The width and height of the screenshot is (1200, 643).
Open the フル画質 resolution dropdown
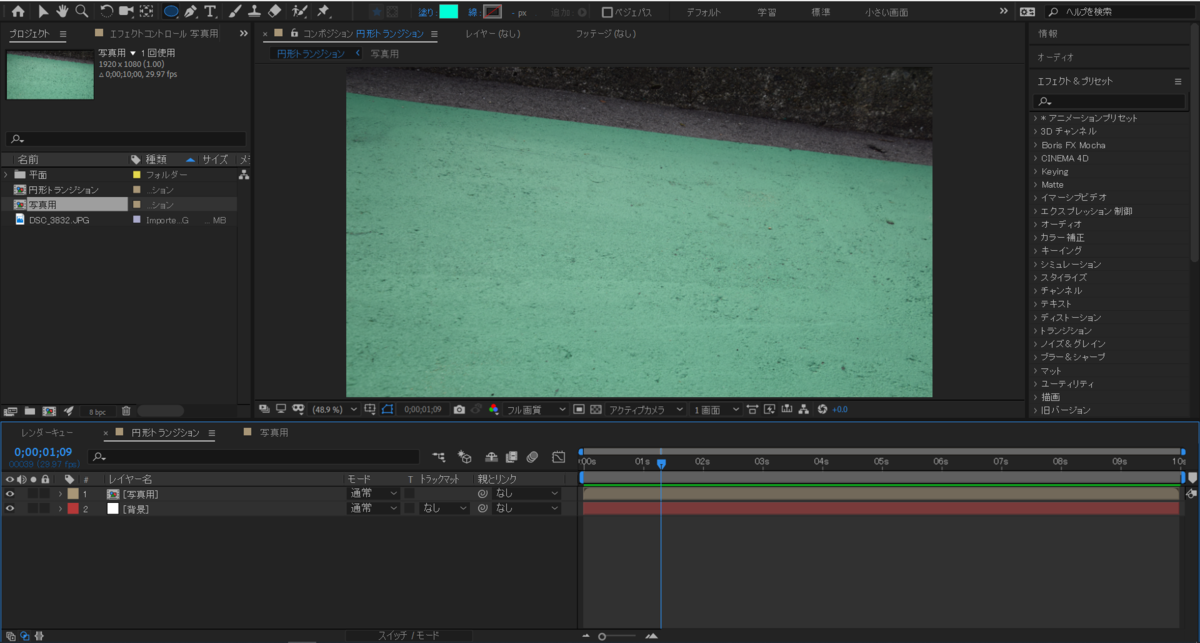(x=535, y=409)
